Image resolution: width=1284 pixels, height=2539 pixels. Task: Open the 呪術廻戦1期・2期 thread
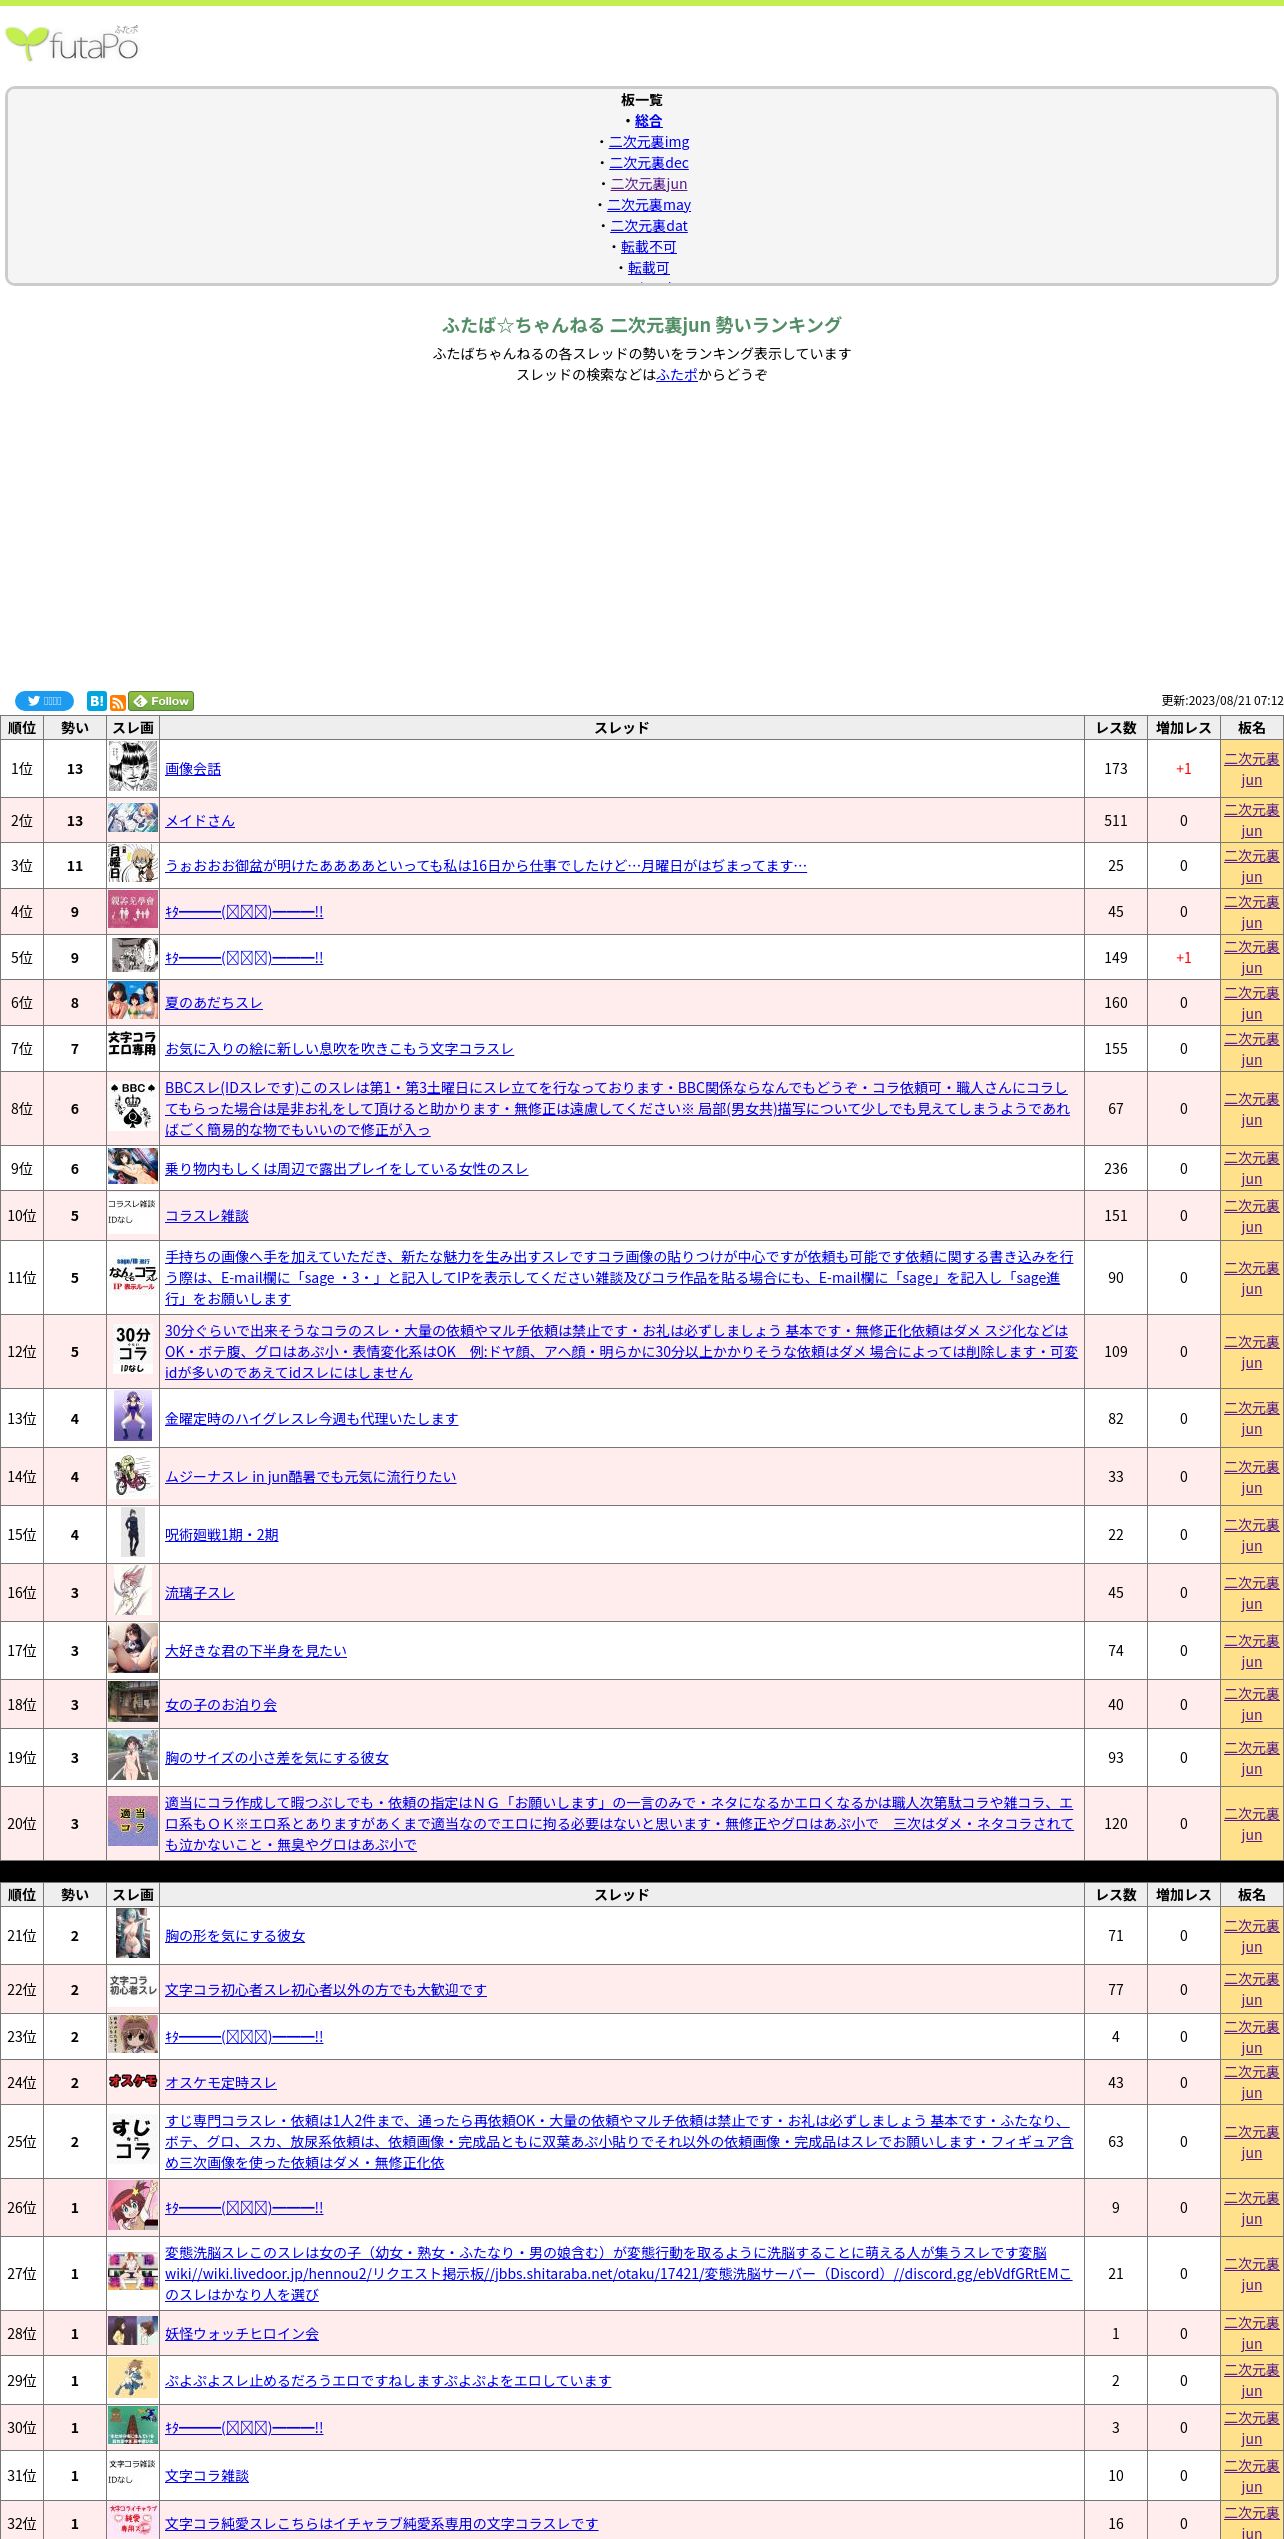click(222, 1535)
